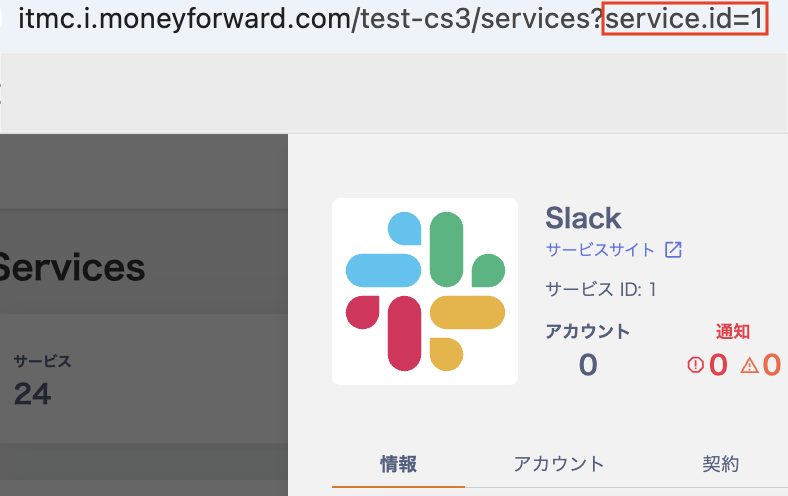Select the 契約 tab
788x496 pixels.
(720, 463)
